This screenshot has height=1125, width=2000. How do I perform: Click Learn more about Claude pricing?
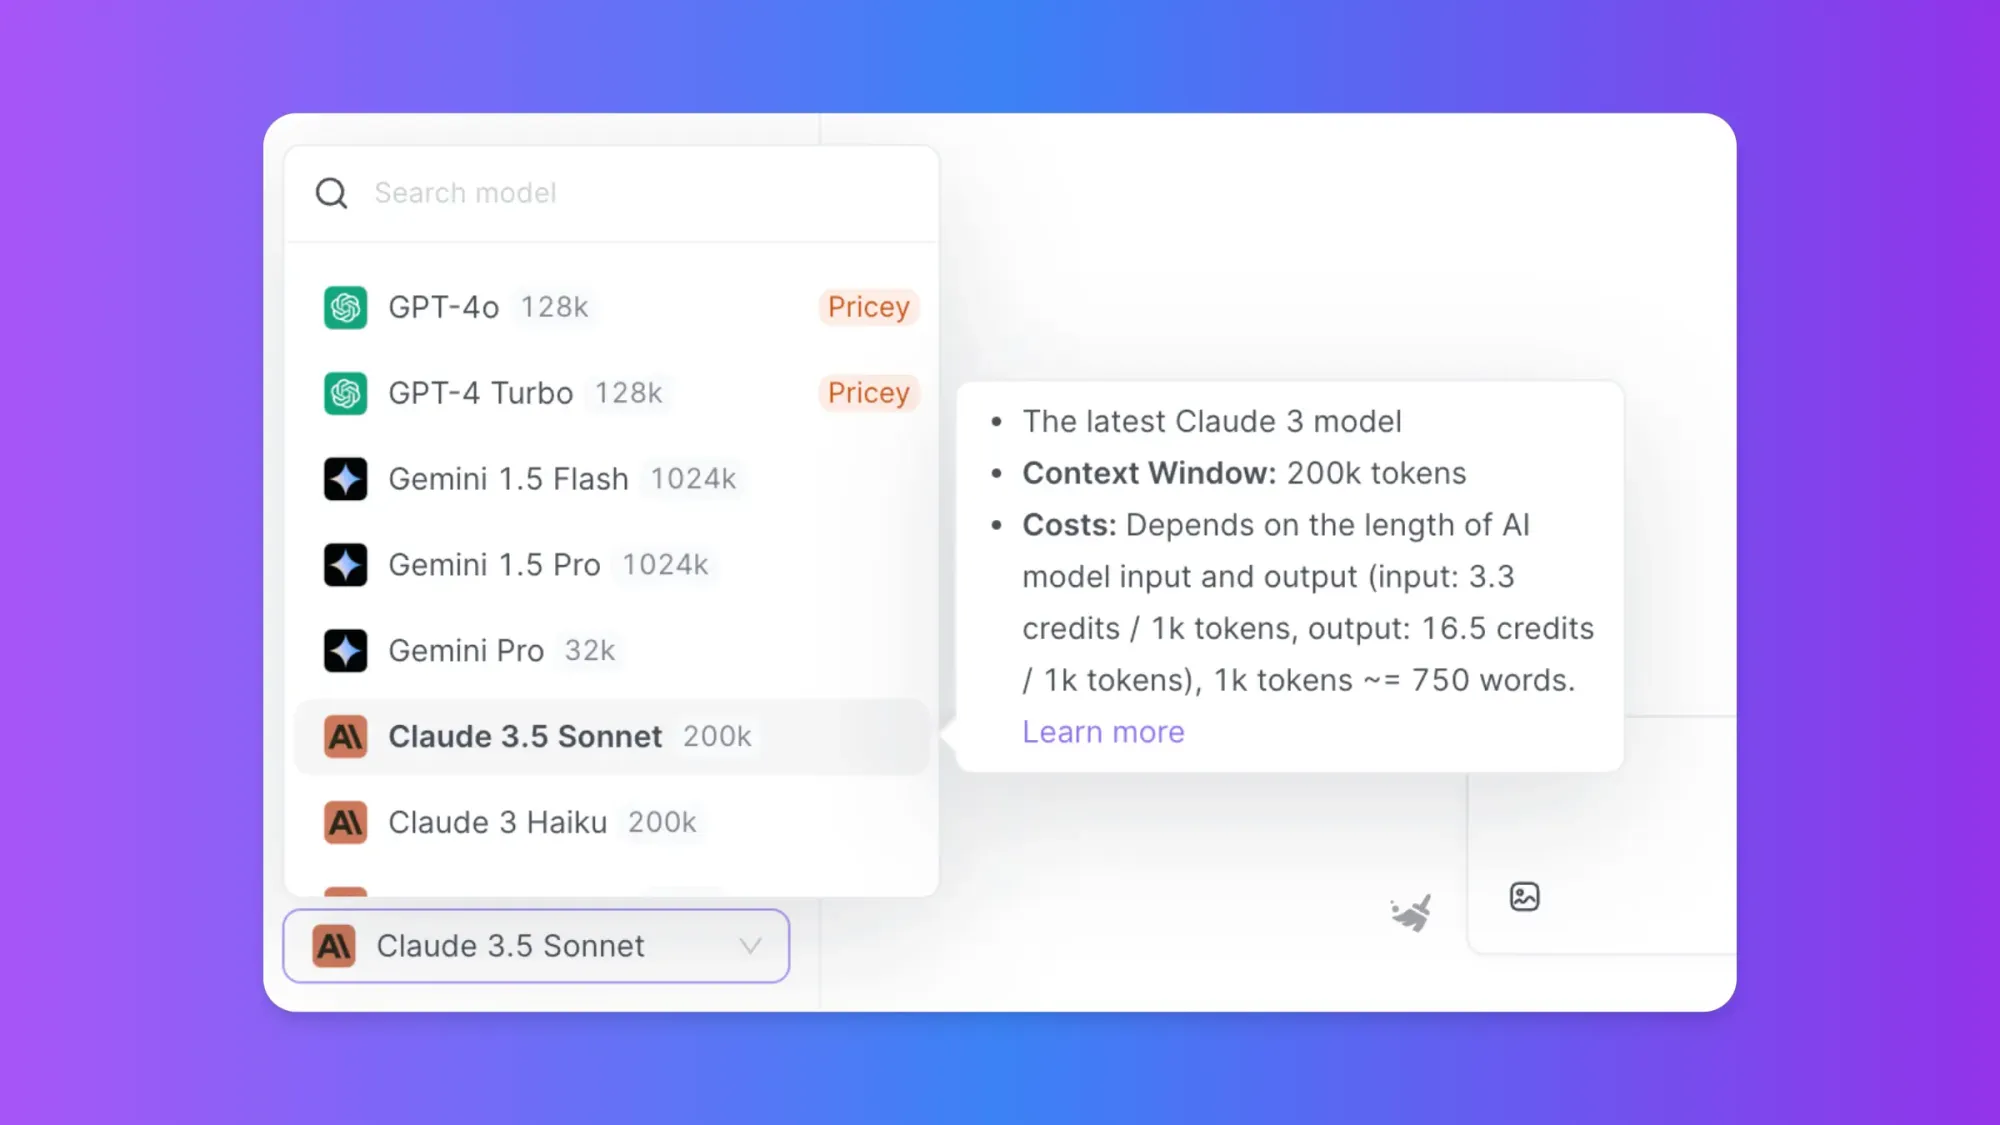coord(1103,731)
